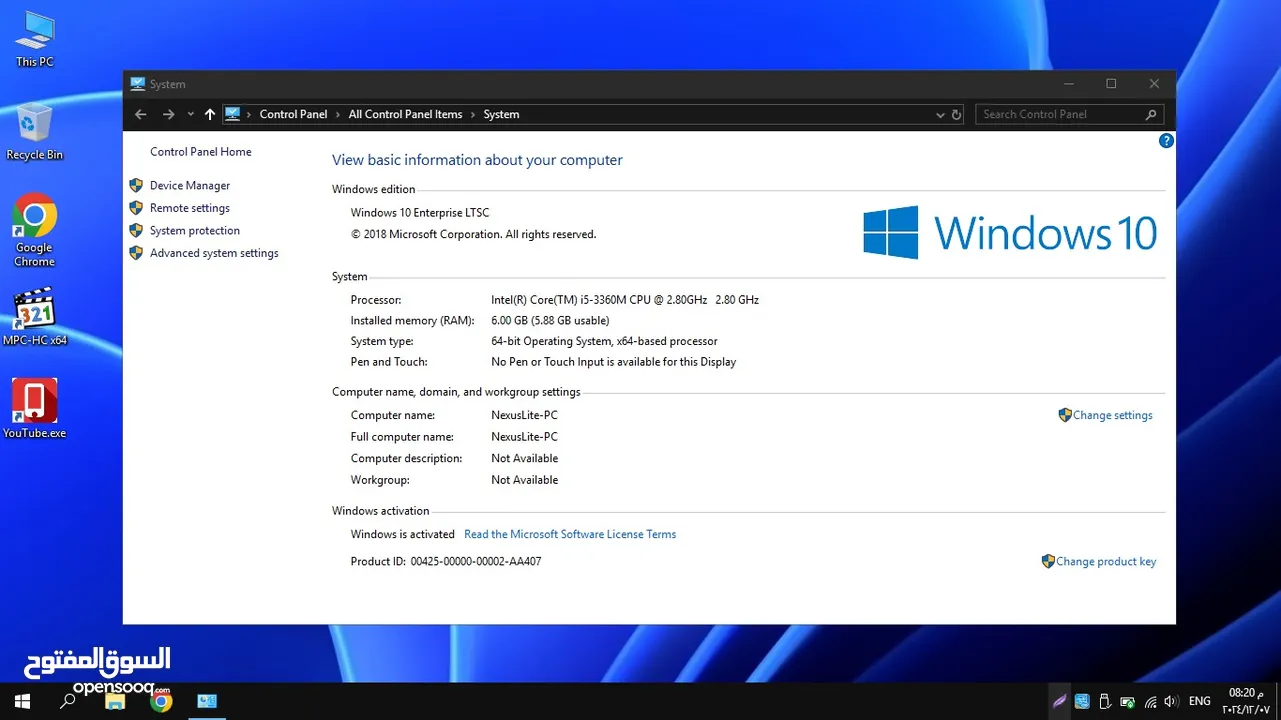Open This PC desktop icon
Viewport: 1281px width, 720px height.
point(34,38)
